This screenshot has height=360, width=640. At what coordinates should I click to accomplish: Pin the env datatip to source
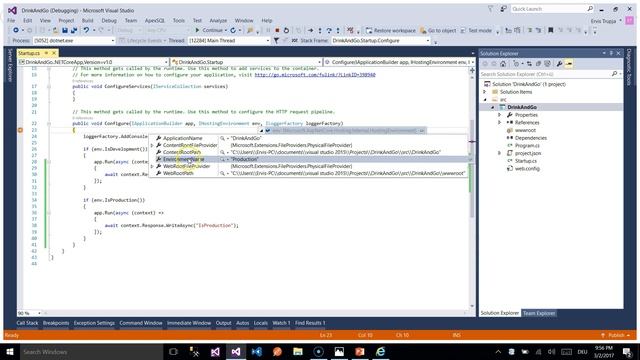tap(422, 131)
